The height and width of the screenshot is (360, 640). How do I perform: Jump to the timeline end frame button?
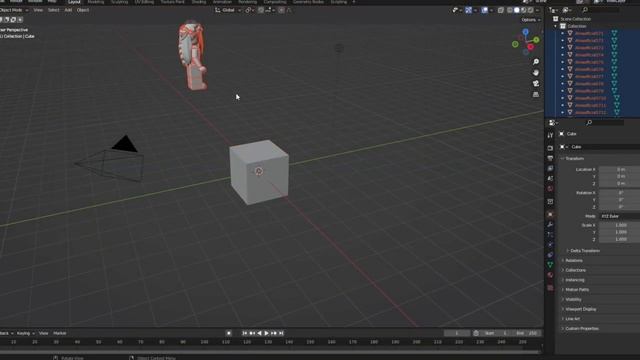point(281,333)
